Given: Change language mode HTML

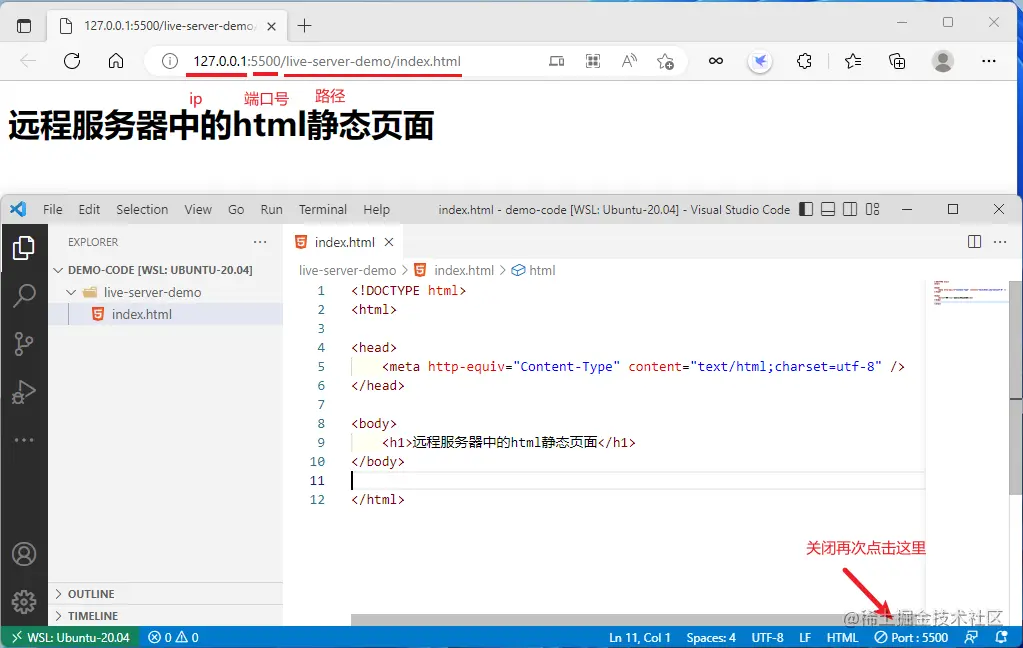Looking at the screenshot, I should point(842,638).
